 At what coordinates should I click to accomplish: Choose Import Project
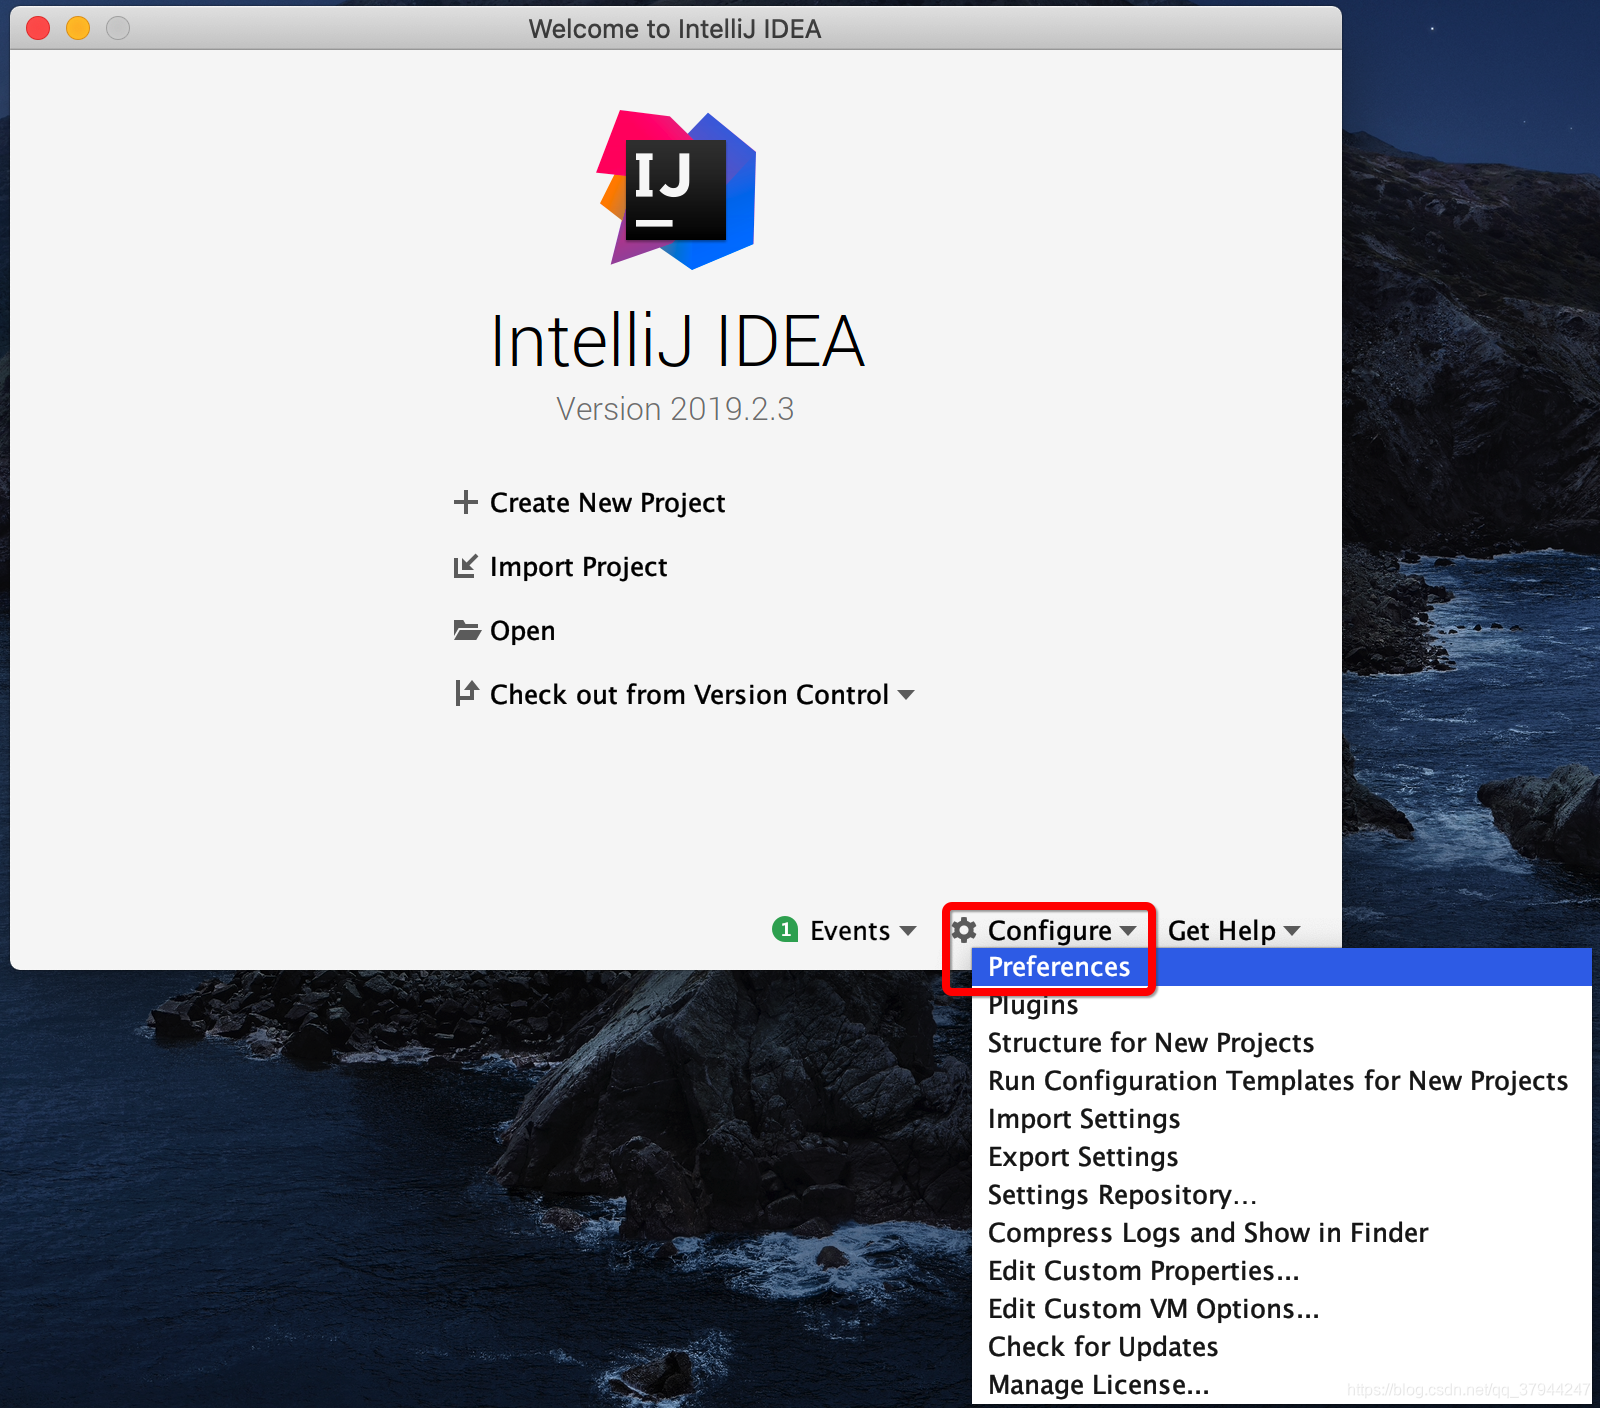click(578, 567)
